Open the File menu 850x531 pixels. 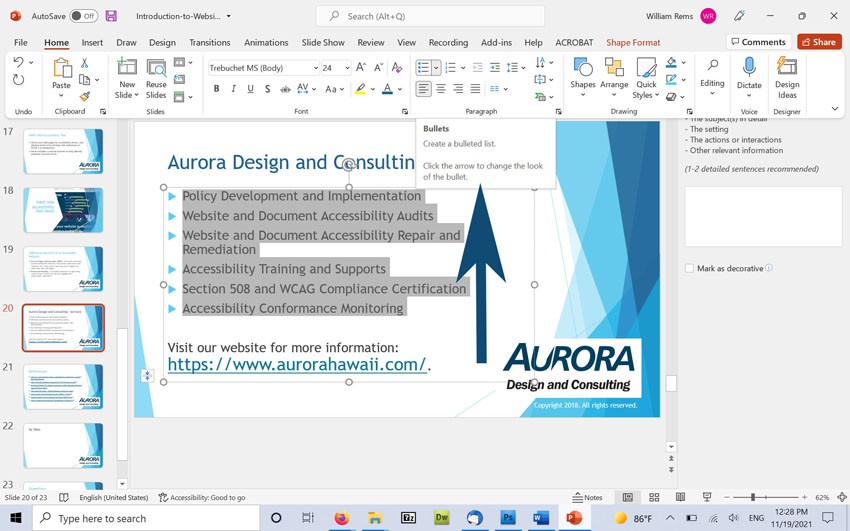(x=21, y=42)
